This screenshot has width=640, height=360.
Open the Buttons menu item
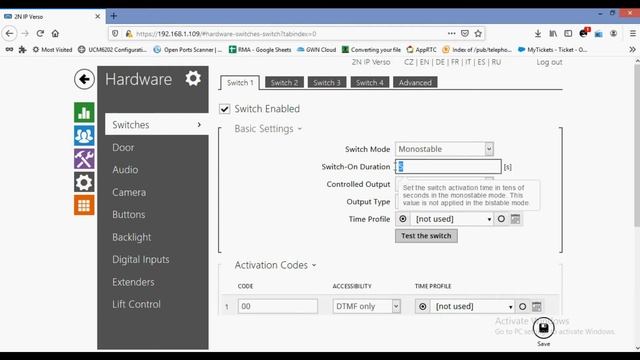click(129, 215)
